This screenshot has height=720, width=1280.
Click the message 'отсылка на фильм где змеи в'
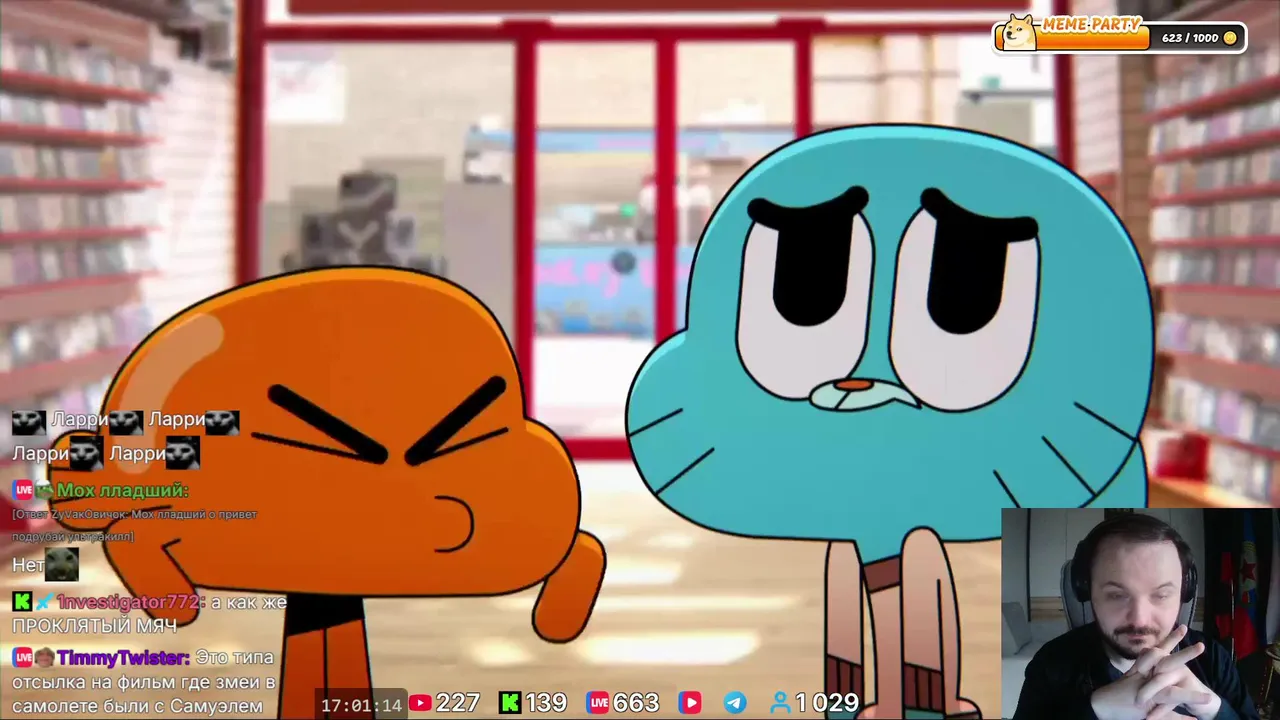(143, 682)
